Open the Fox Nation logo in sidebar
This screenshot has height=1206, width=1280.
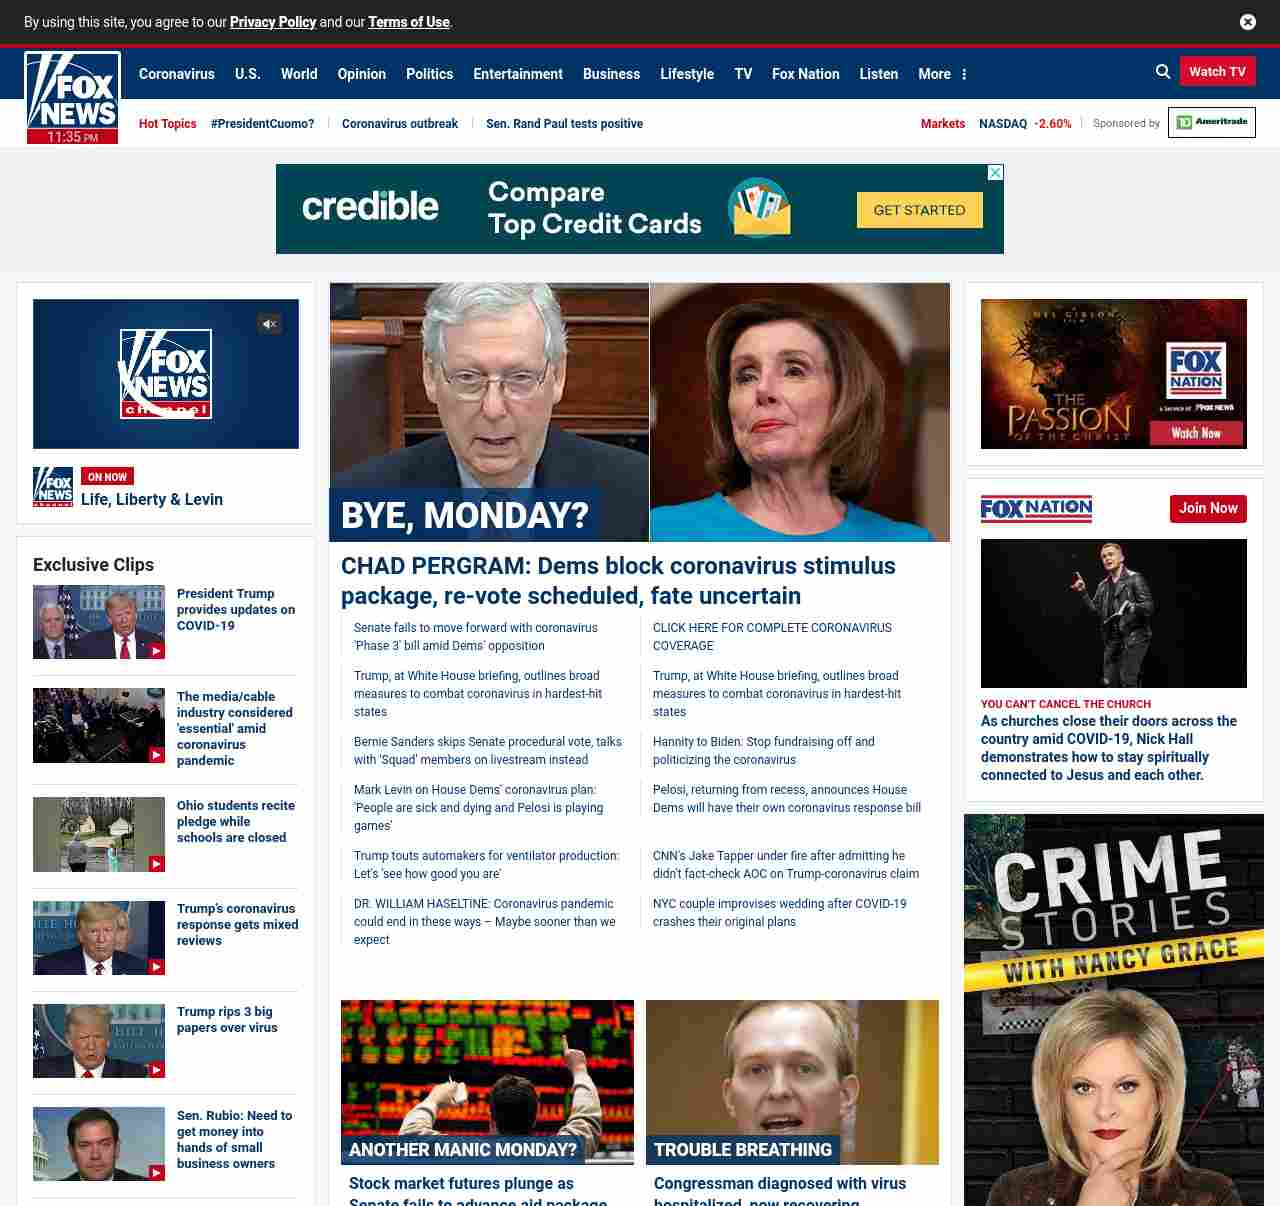[x=1036, y=509]
